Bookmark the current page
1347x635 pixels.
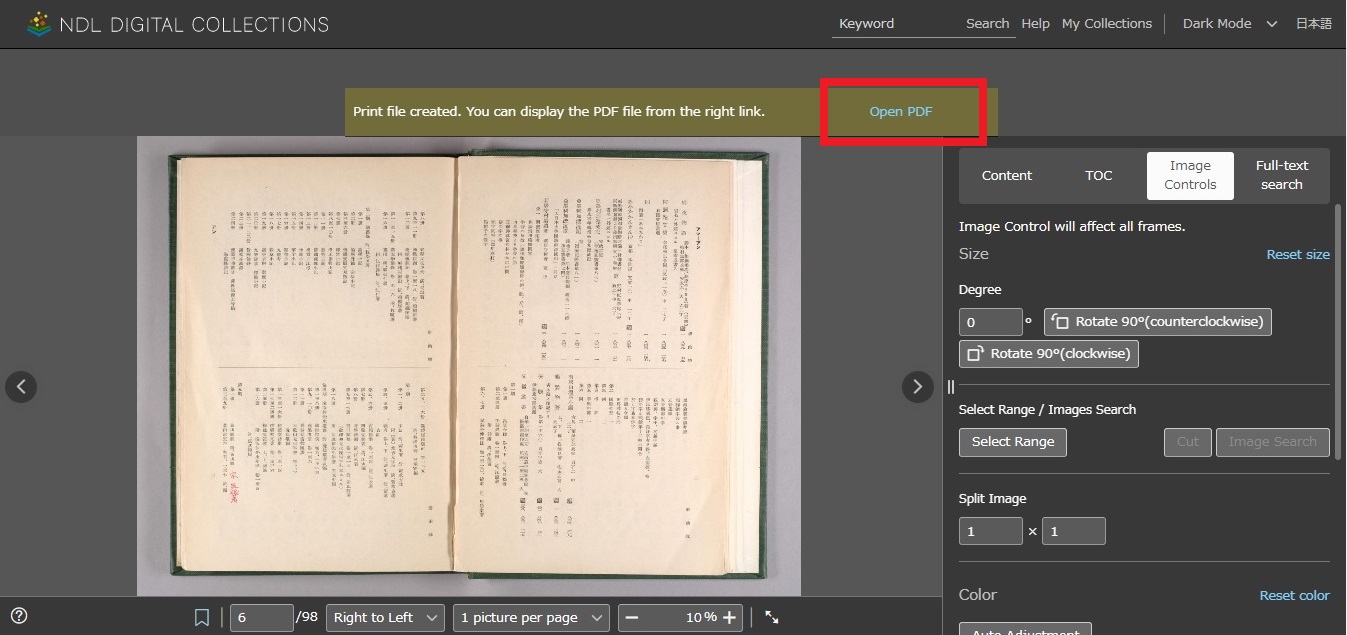click(202, 617)
